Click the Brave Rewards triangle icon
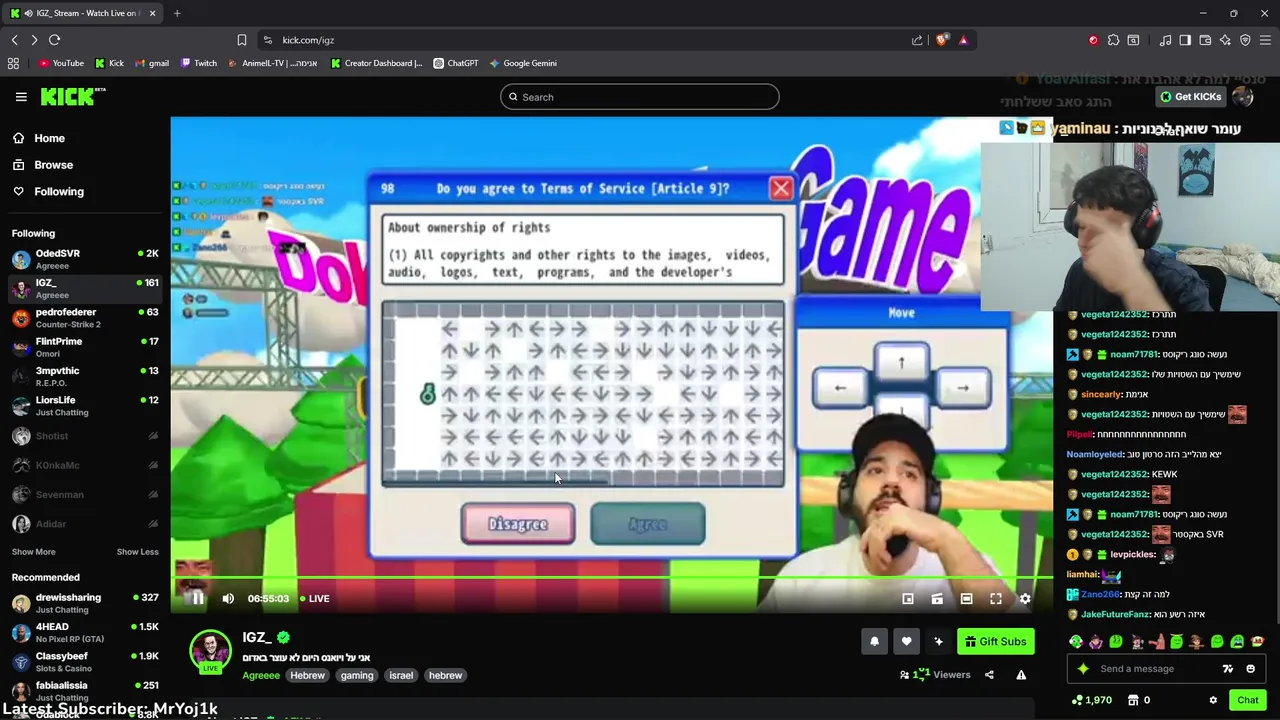This screenshot has width=1280, height=720. 963,40
